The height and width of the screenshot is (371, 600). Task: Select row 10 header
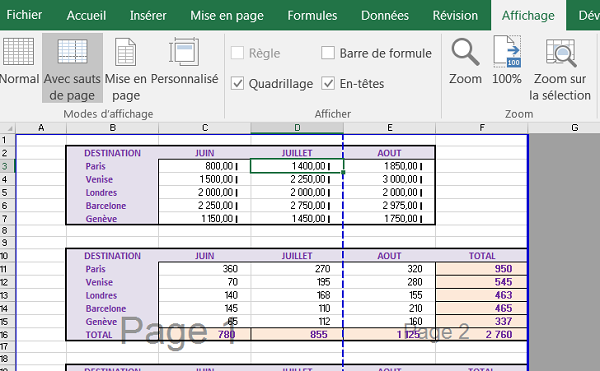tap(8, 255)
